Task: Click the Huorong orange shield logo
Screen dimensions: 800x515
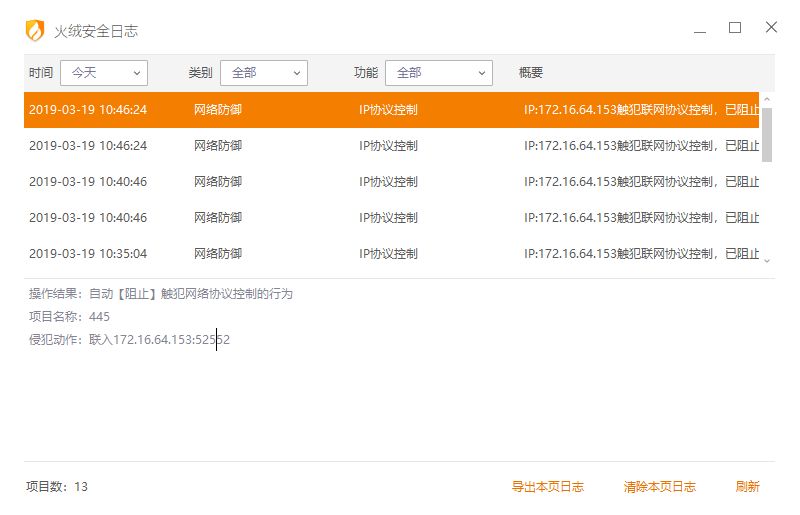Action: [35, 30]
